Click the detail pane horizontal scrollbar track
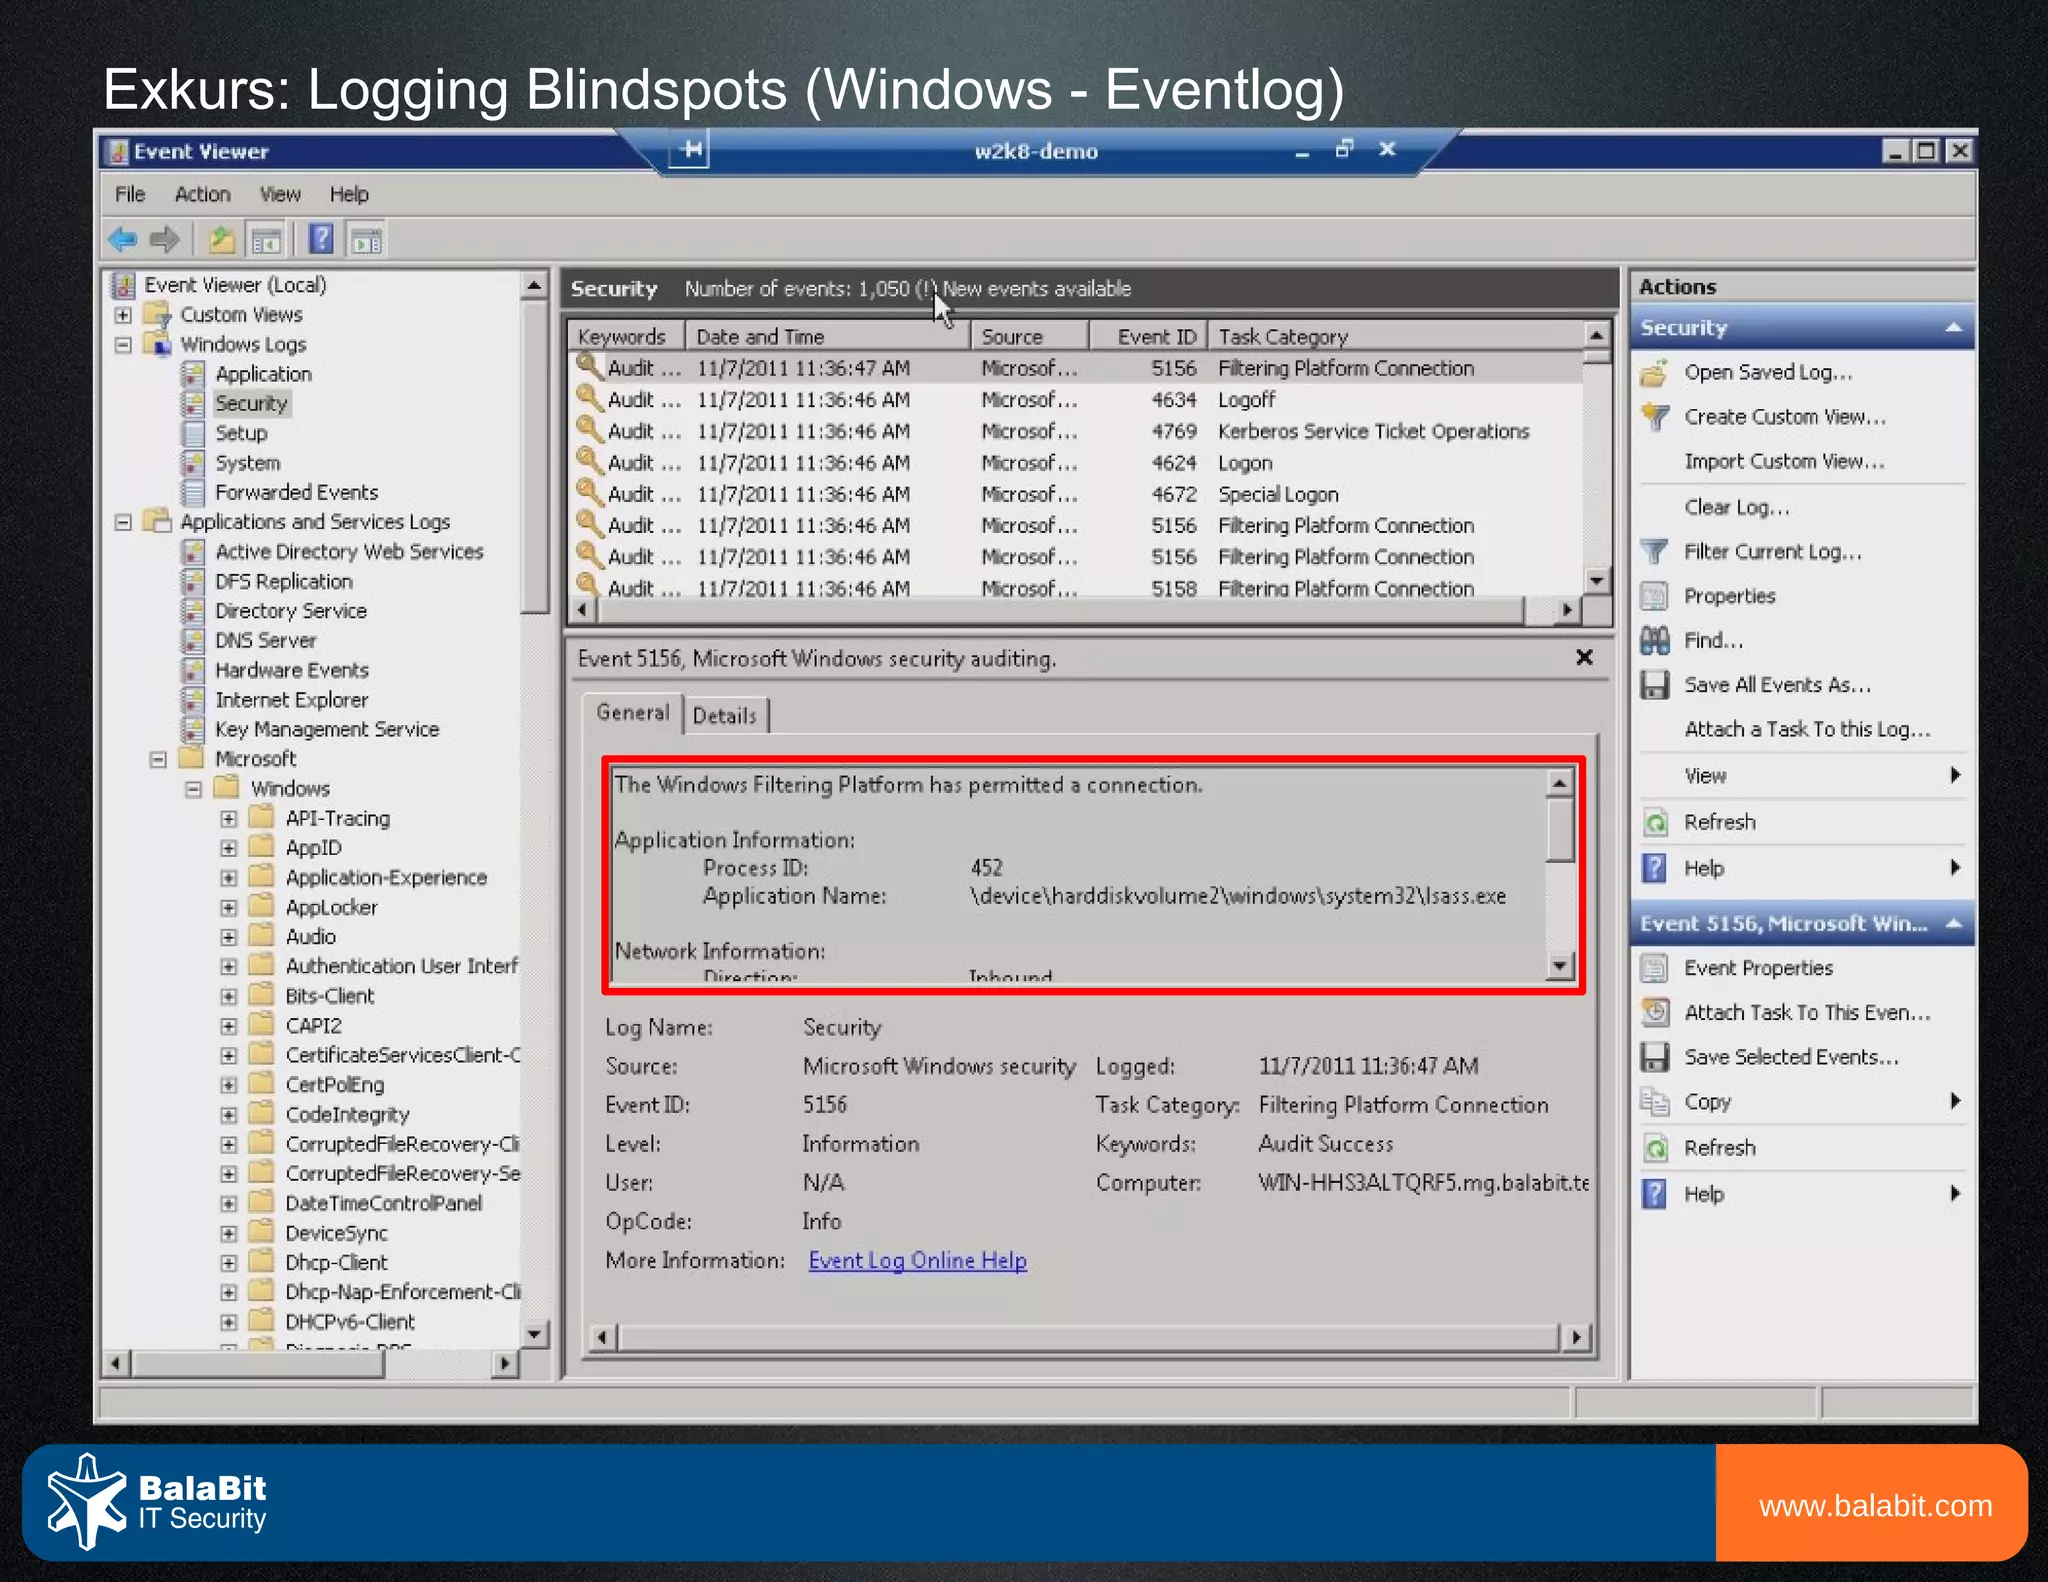Image resolution: width=2048 pixels, height=1582 pixels. [x=1088, y=1337]
